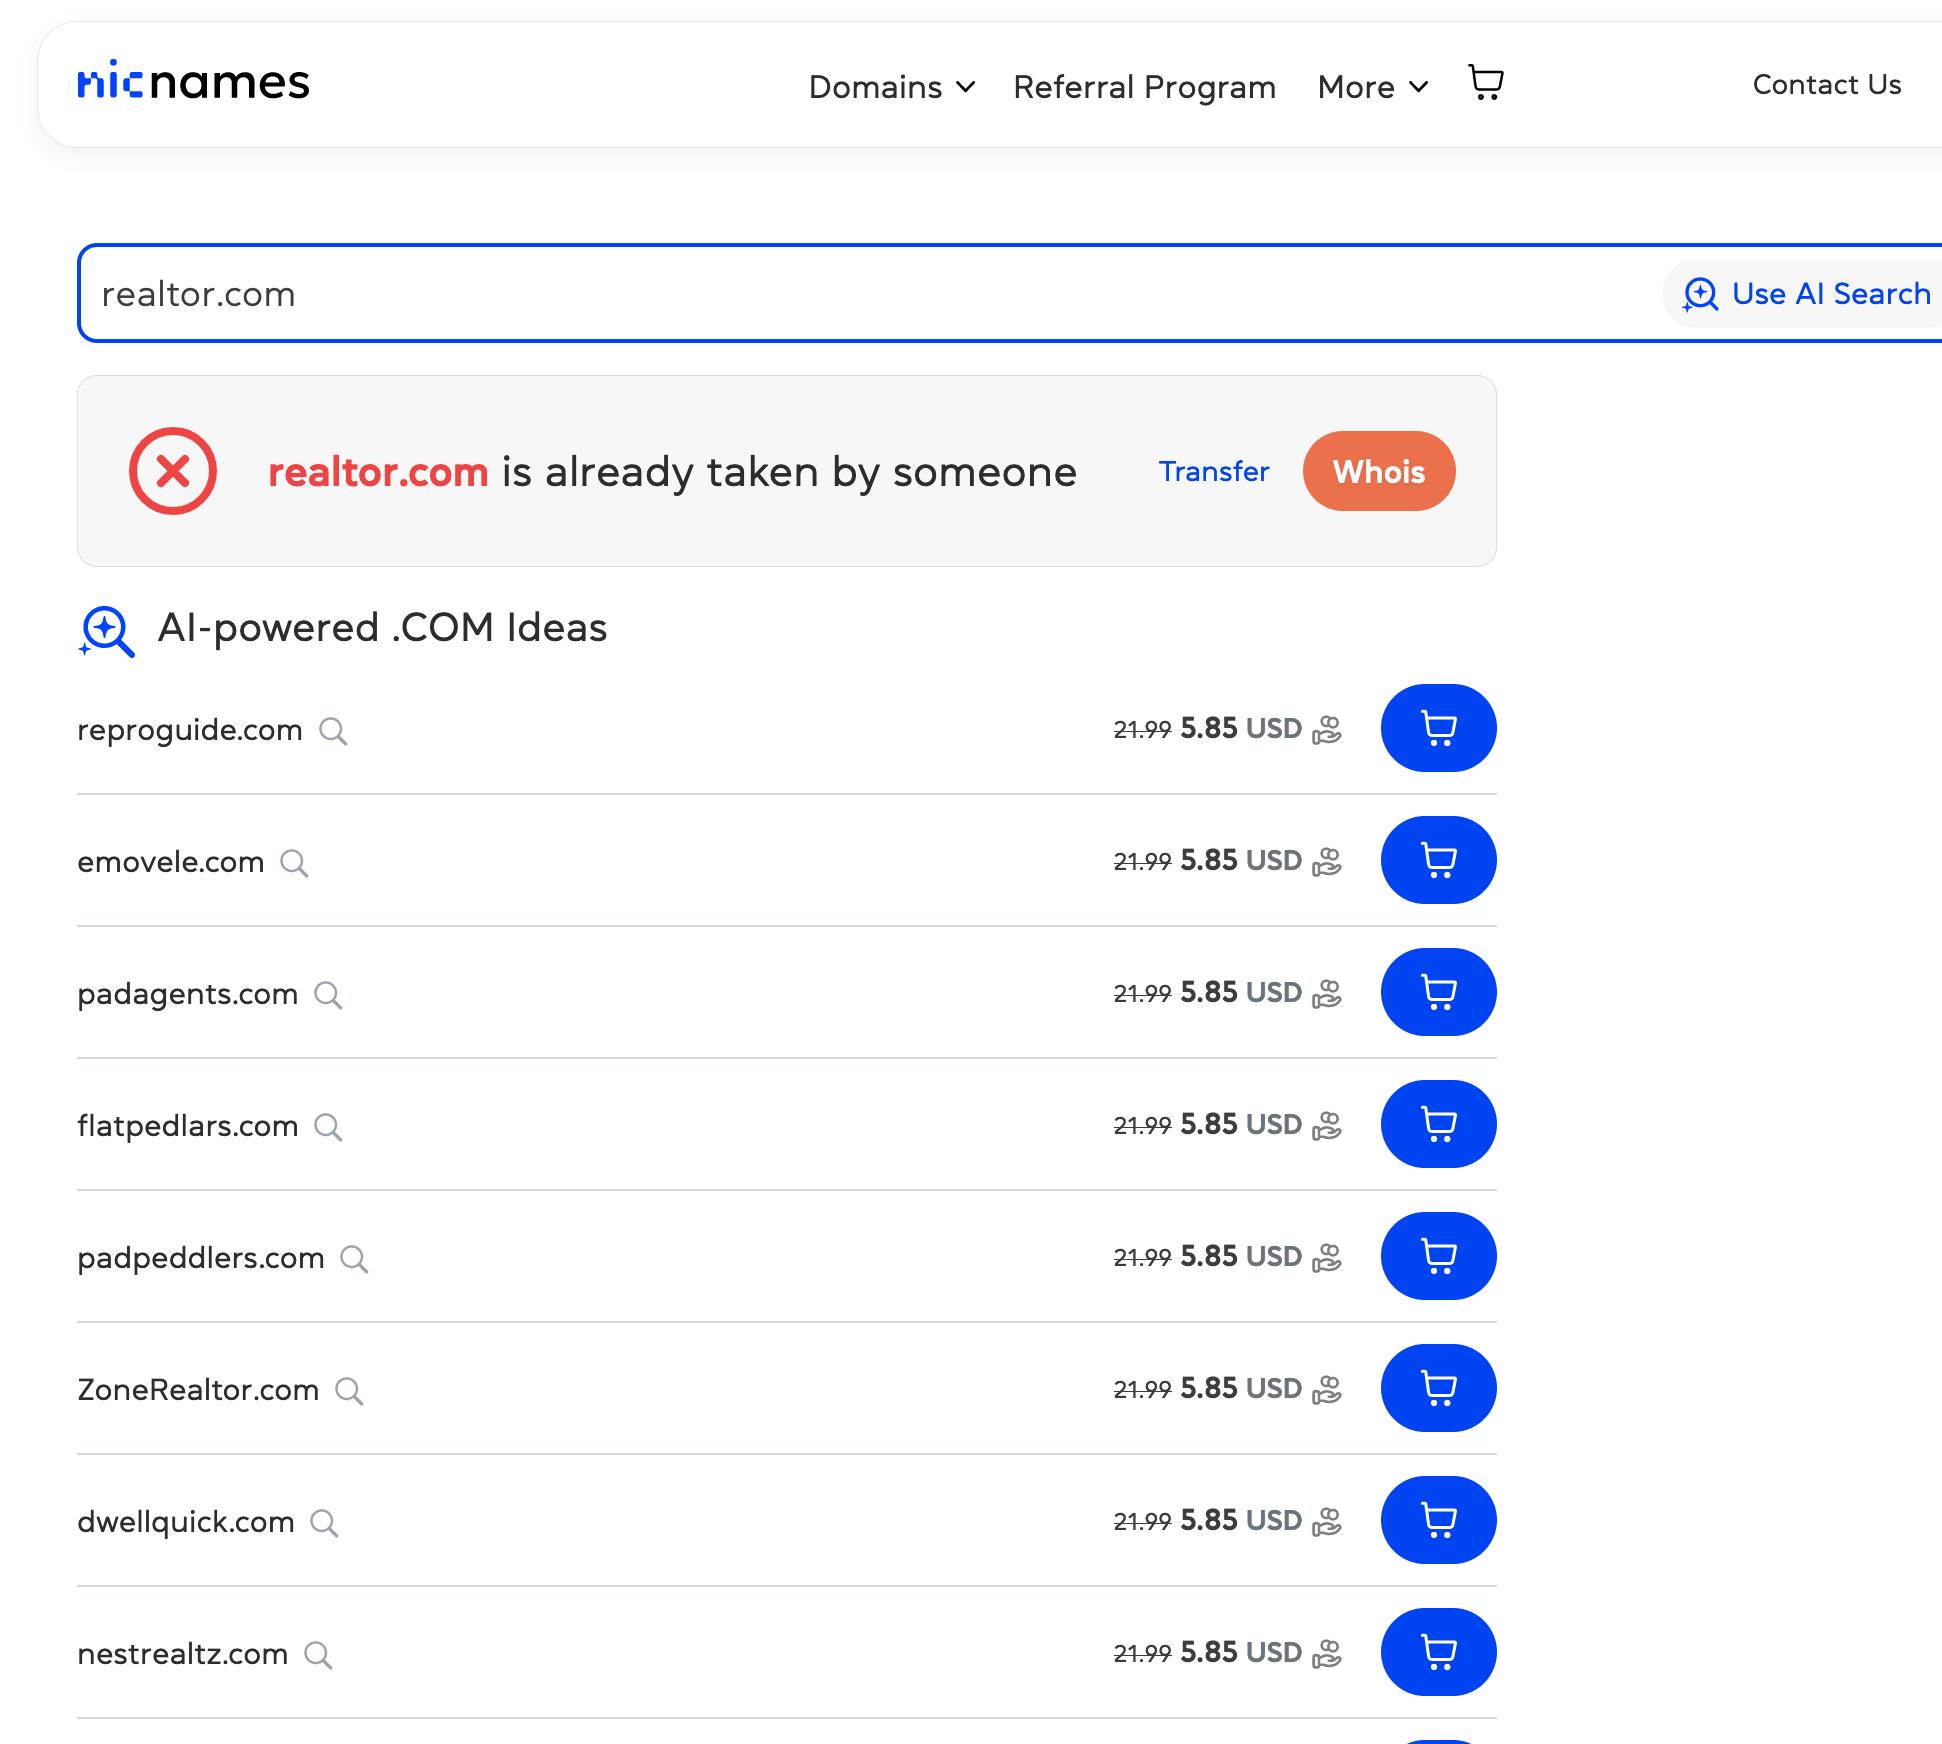Click the AI-powered .COM Ideas heading
Image resolution: width=1942 pixels, height=1744 pixels.
382,628
